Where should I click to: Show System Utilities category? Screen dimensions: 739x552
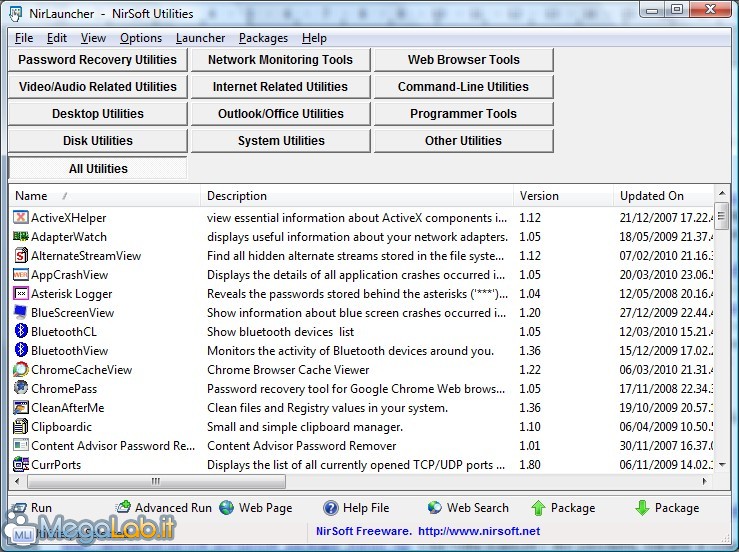pos(280,140)
